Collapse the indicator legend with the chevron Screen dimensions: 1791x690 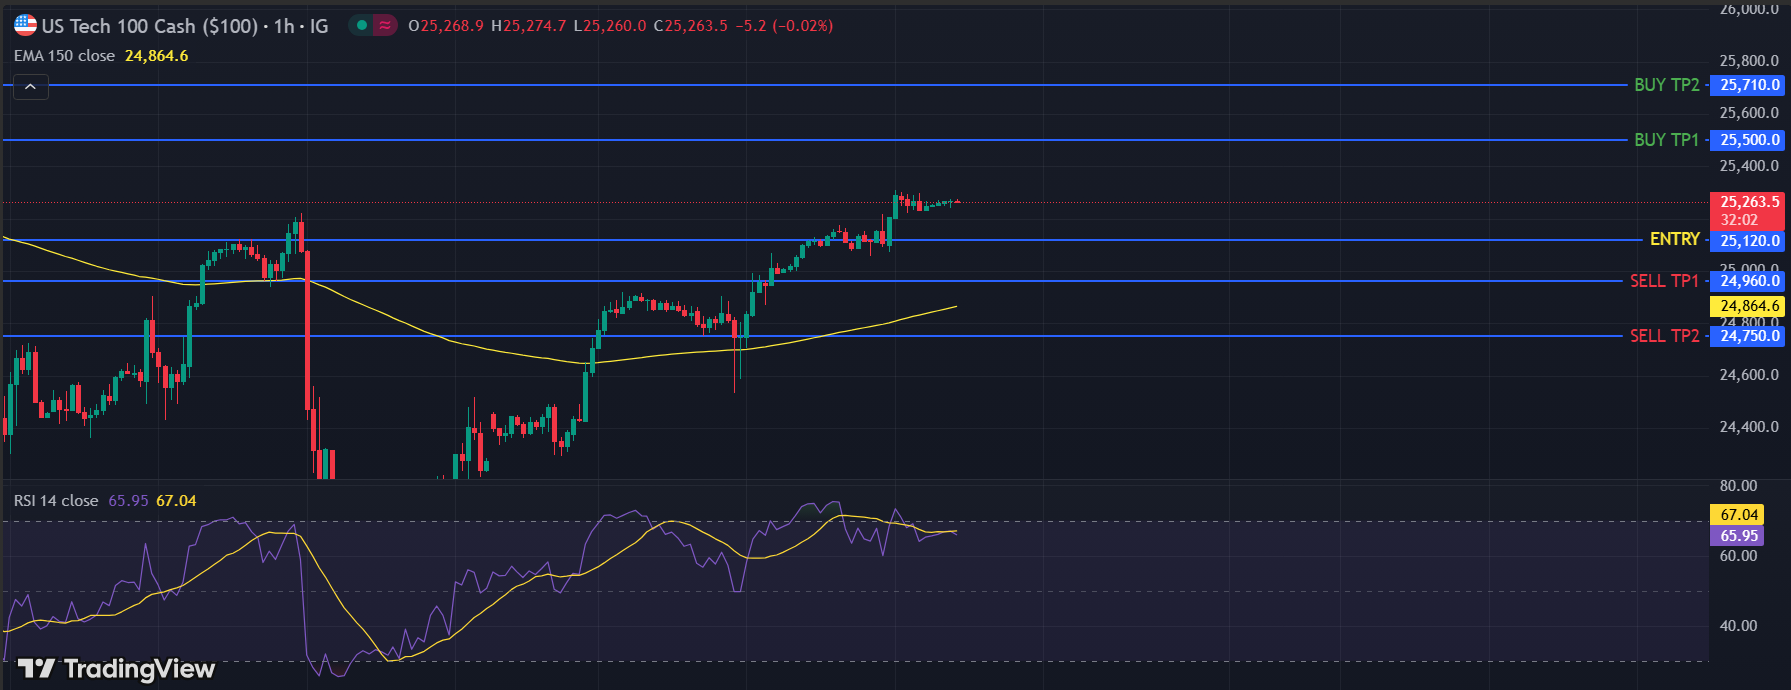click(30, 87)
